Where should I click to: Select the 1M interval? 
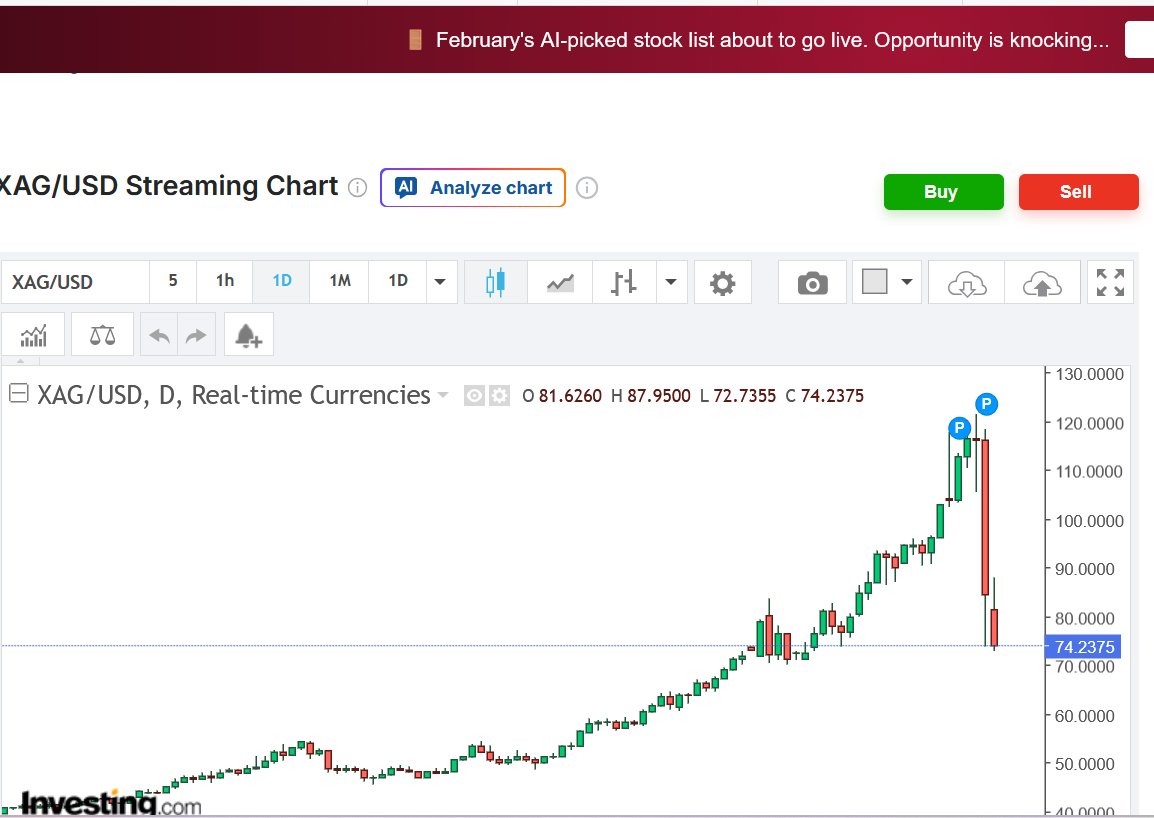(x=339, y=281)
